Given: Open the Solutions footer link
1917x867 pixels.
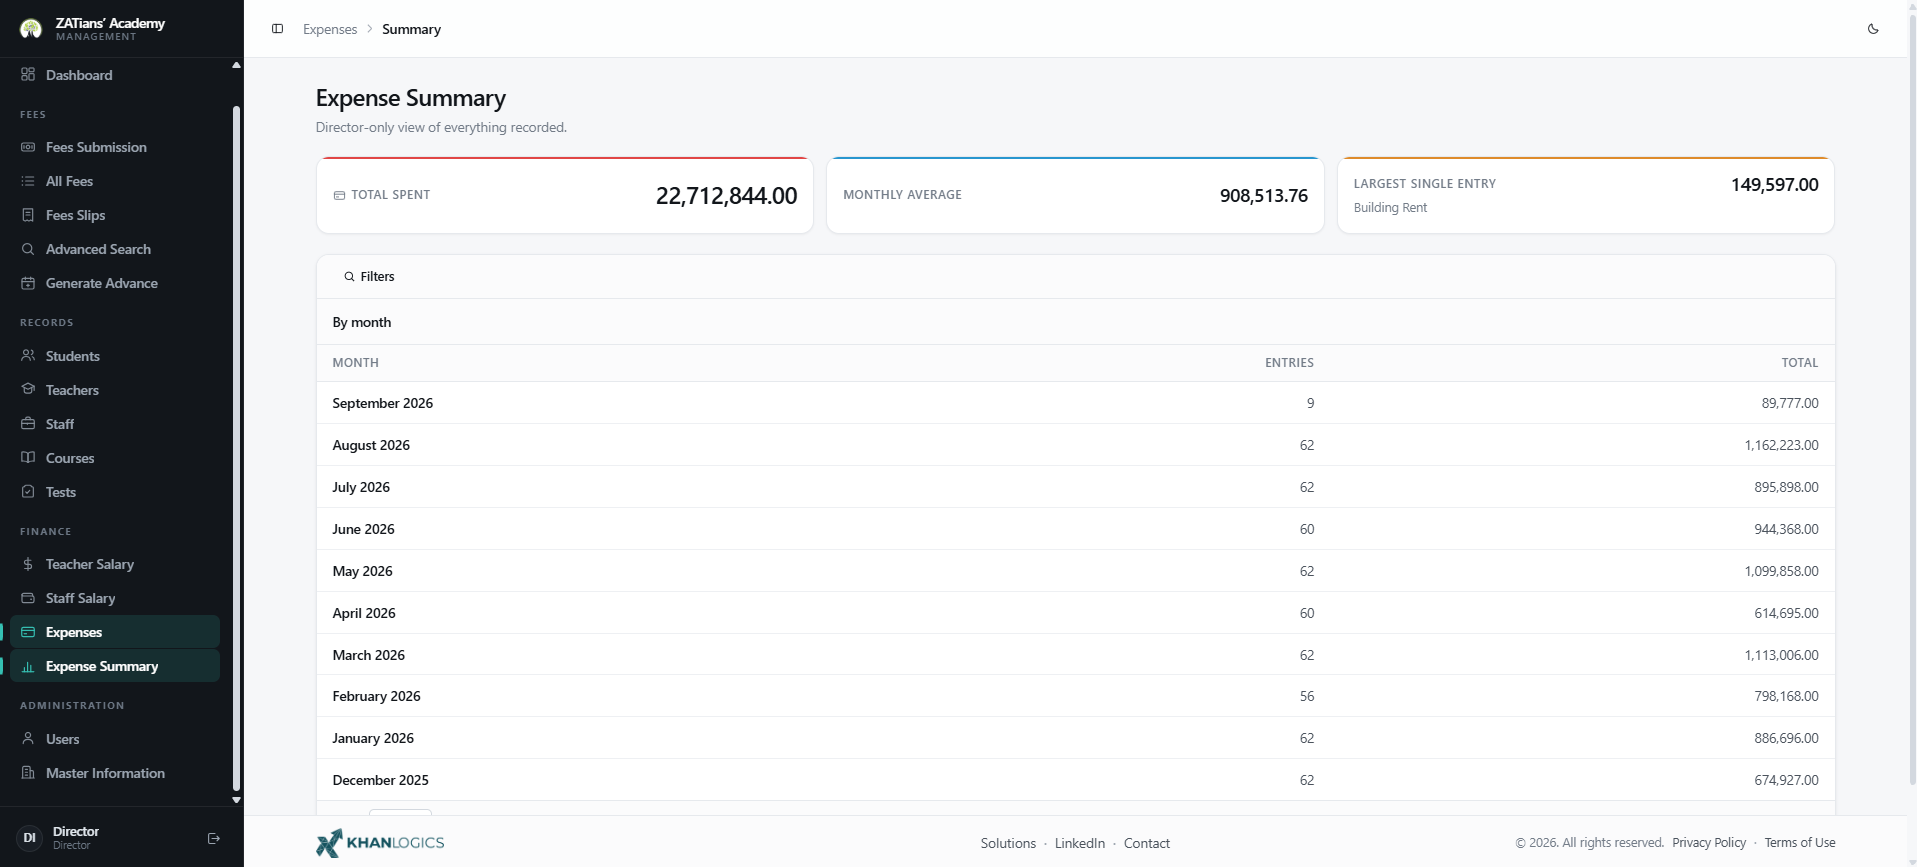Looking at the screenshot, I should 1008,843.
